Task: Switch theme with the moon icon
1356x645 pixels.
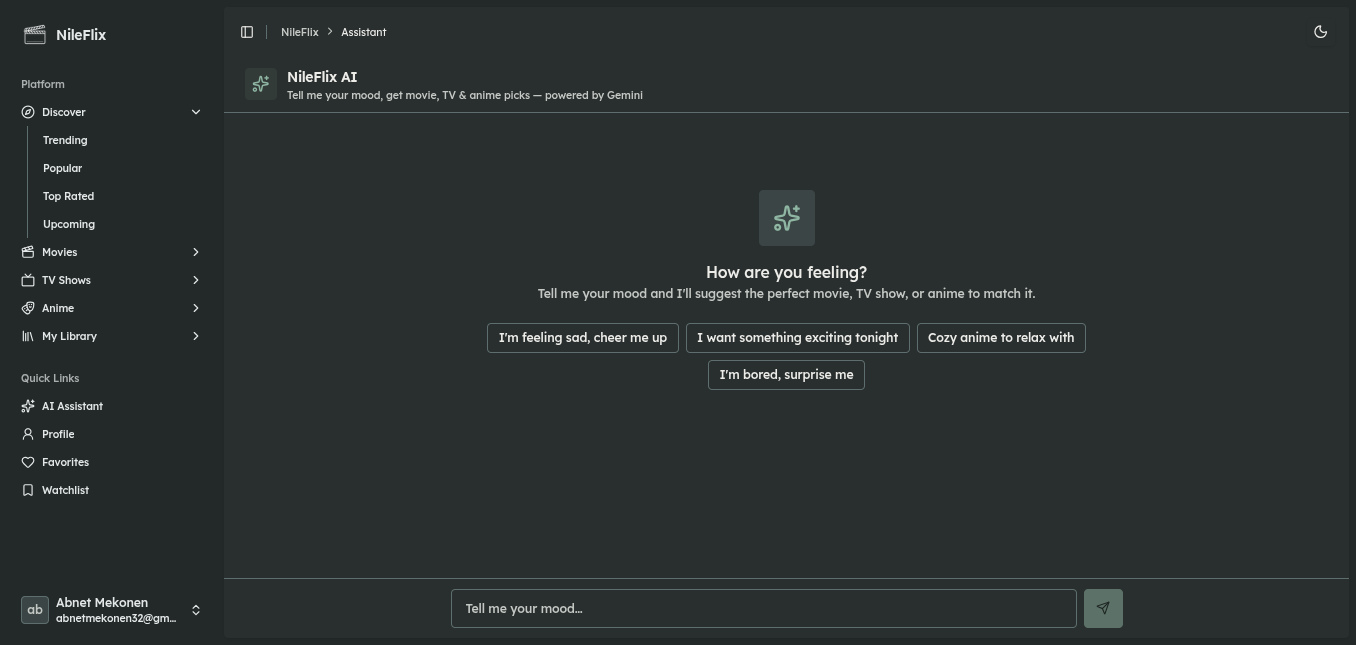Action: (1320, 32)
